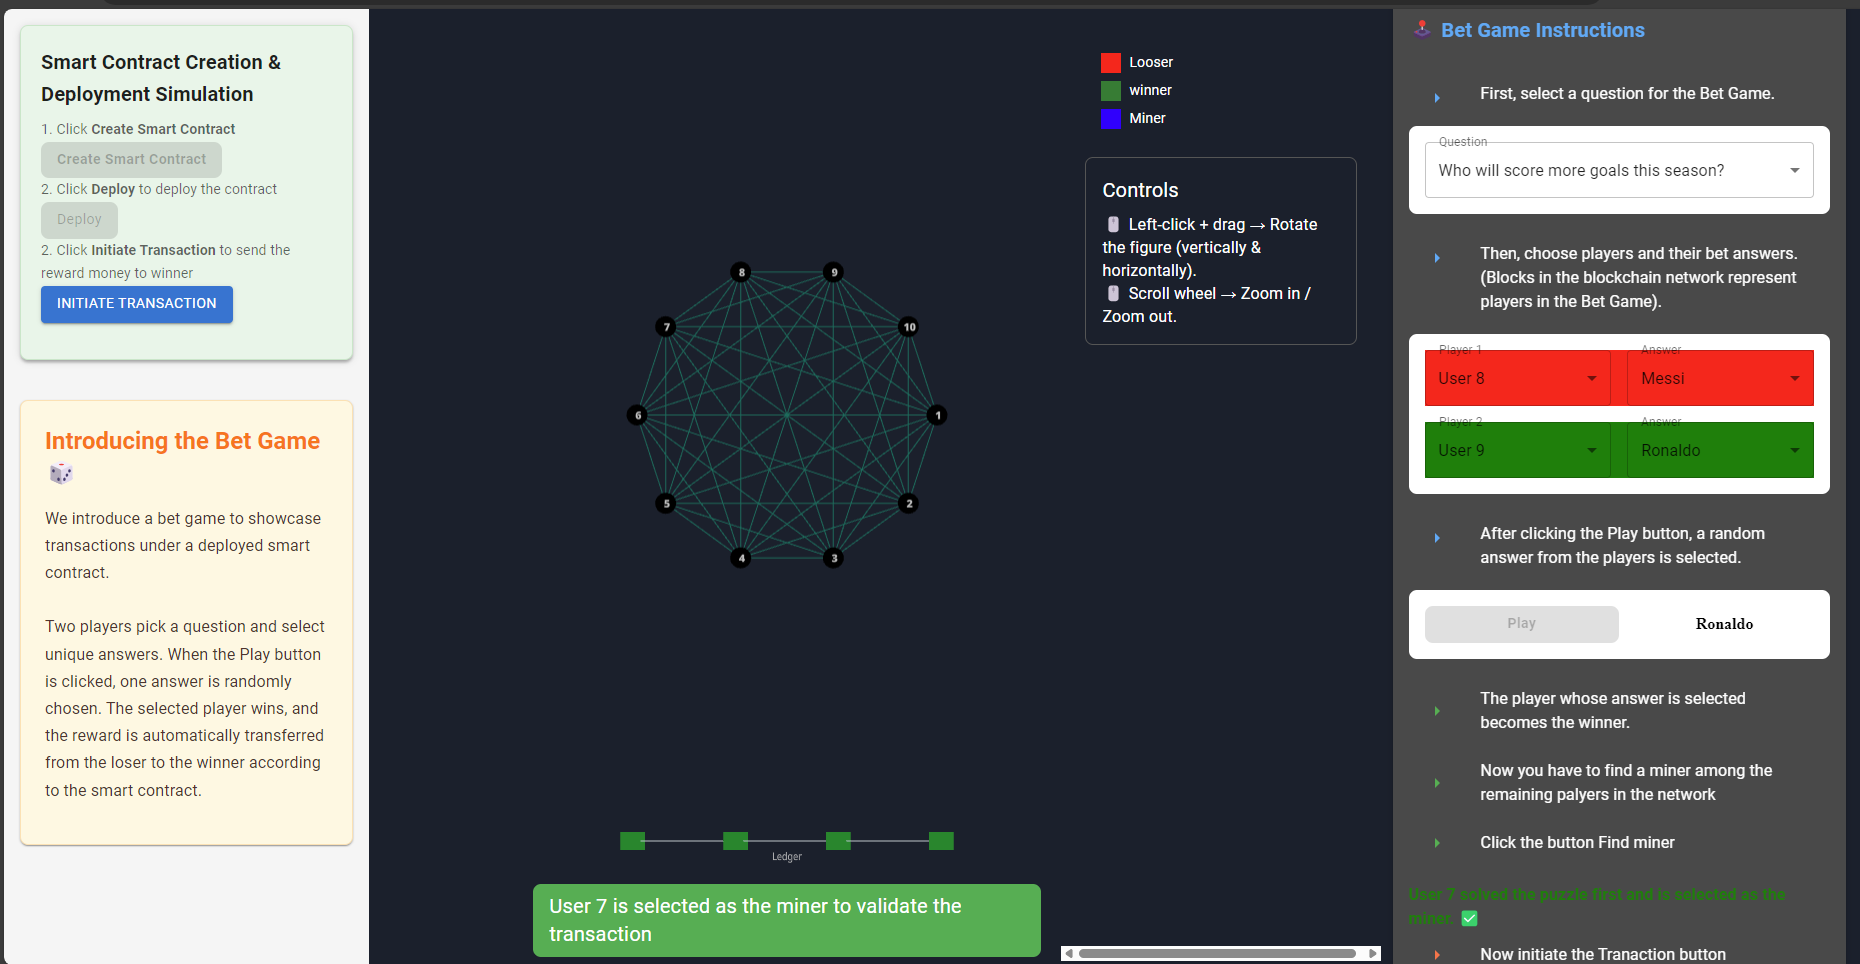Select node 1 on the graph's right
The height and width of the screenshot is (964, 1860).
(937, 415)
